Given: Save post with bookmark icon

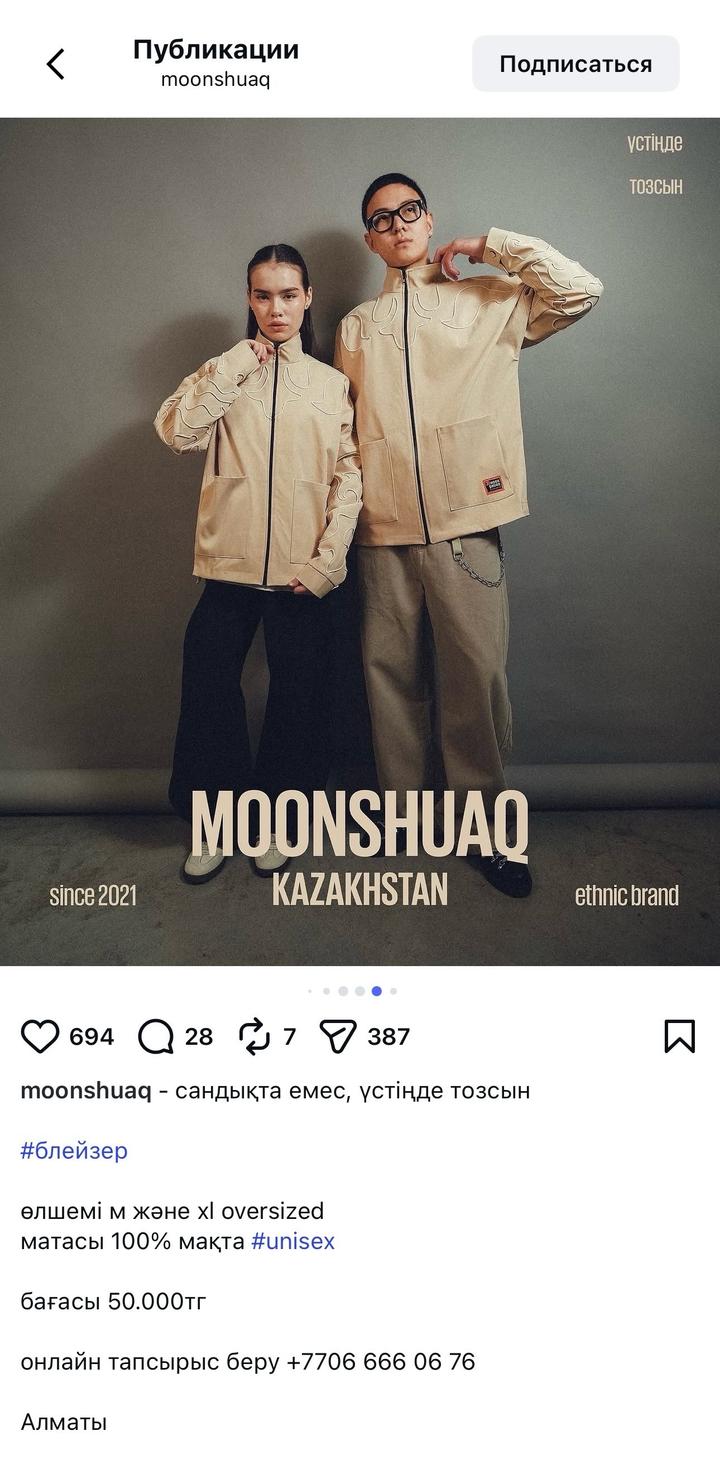Looking at the screenshot, I should (680, 1036).
